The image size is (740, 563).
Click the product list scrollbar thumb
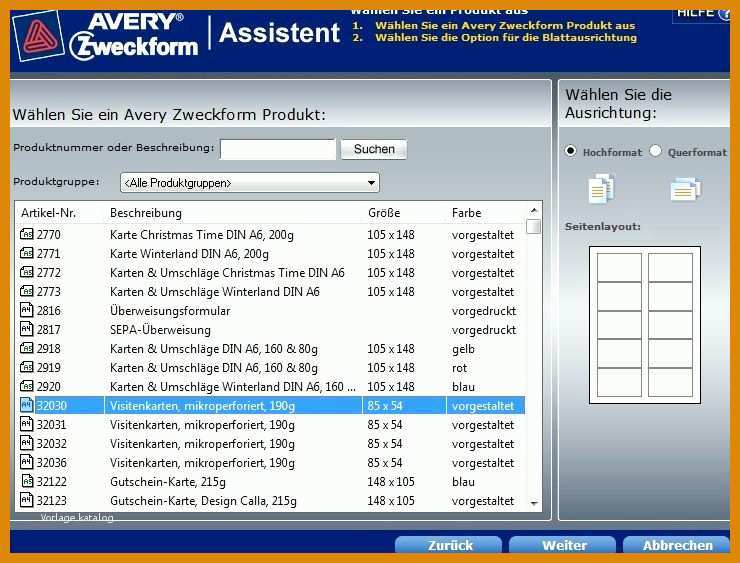coord(533,227)
